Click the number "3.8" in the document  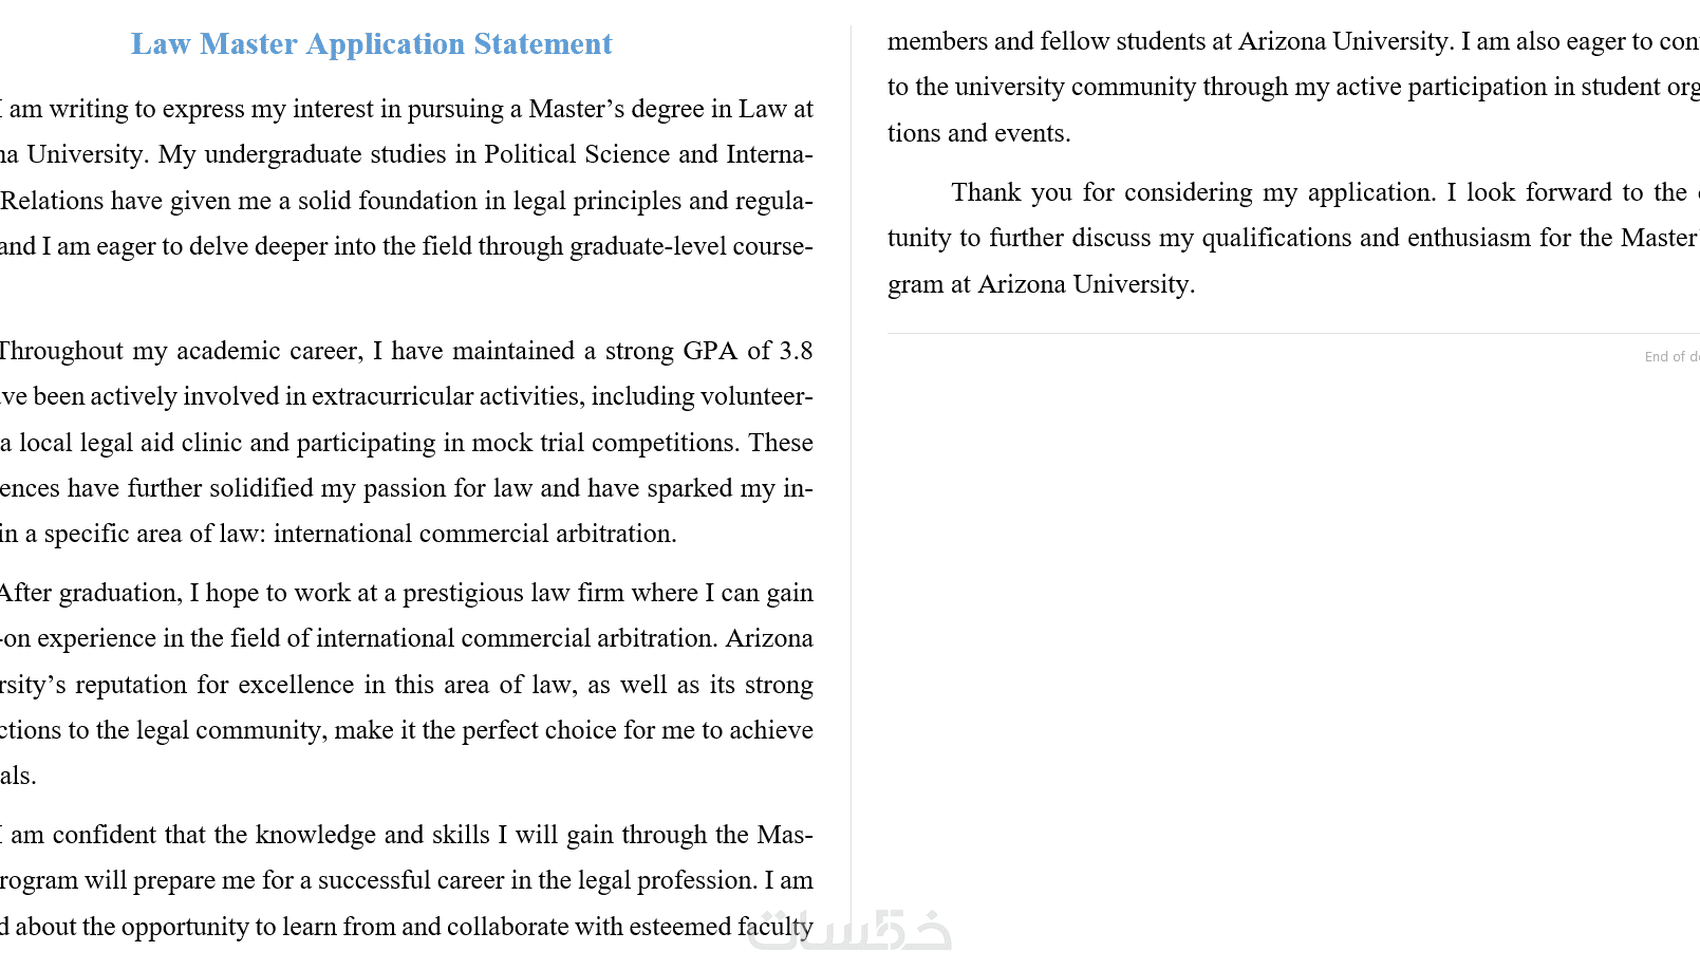(795, 351)
